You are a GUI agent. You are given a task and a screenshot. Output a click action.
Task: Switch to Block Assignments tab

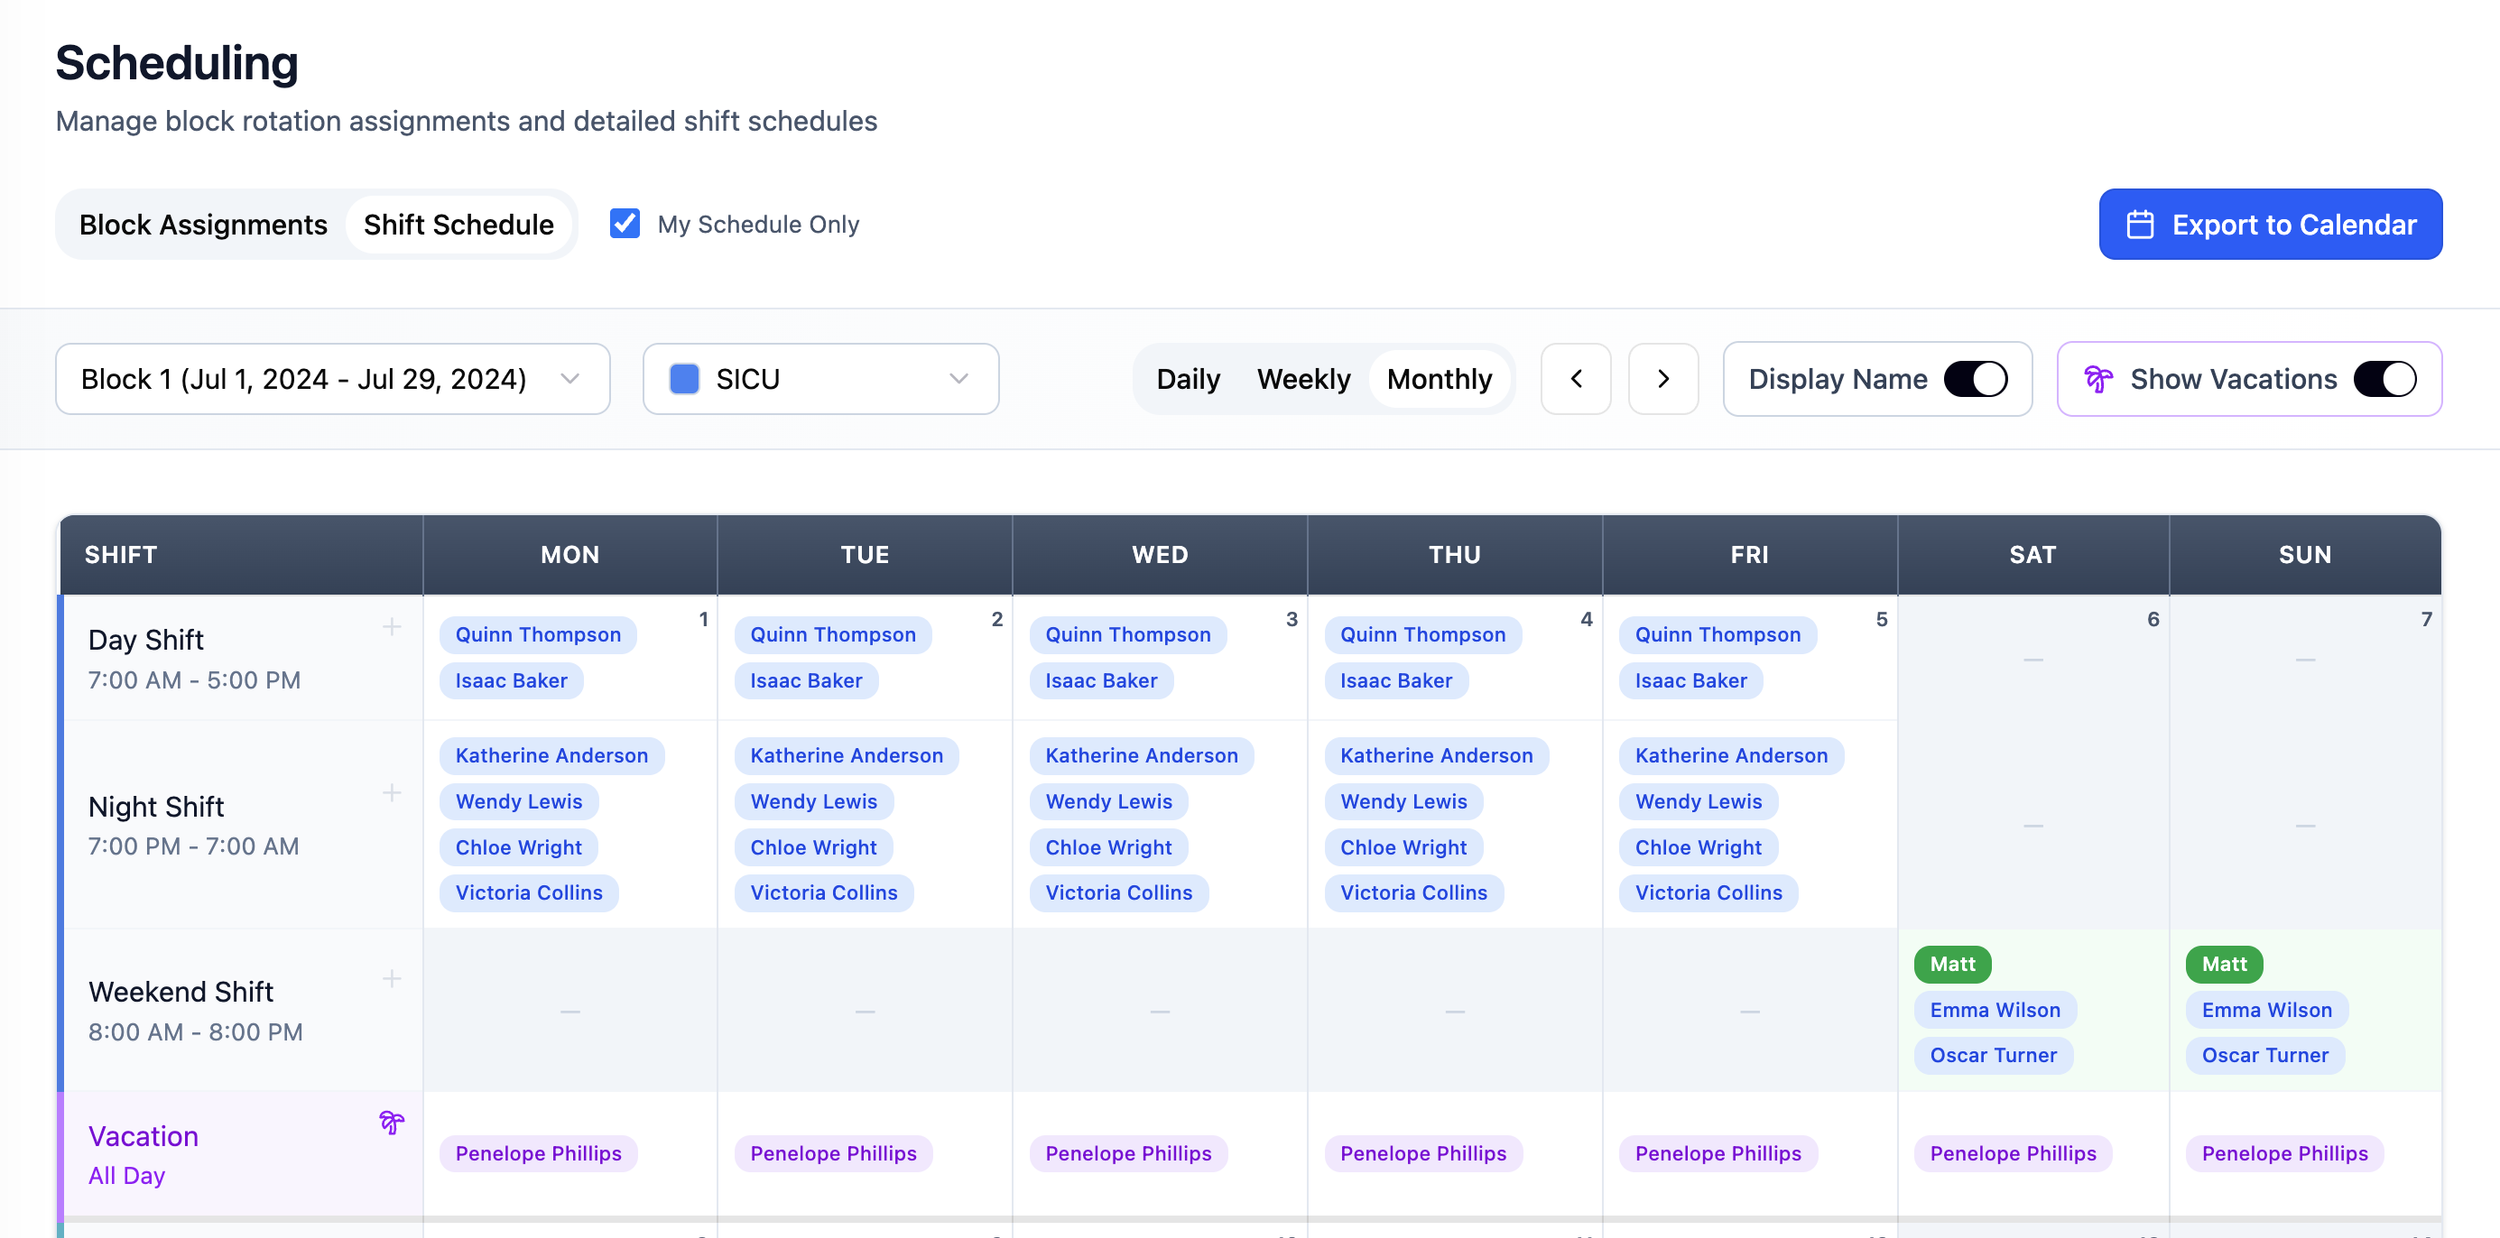203,225
